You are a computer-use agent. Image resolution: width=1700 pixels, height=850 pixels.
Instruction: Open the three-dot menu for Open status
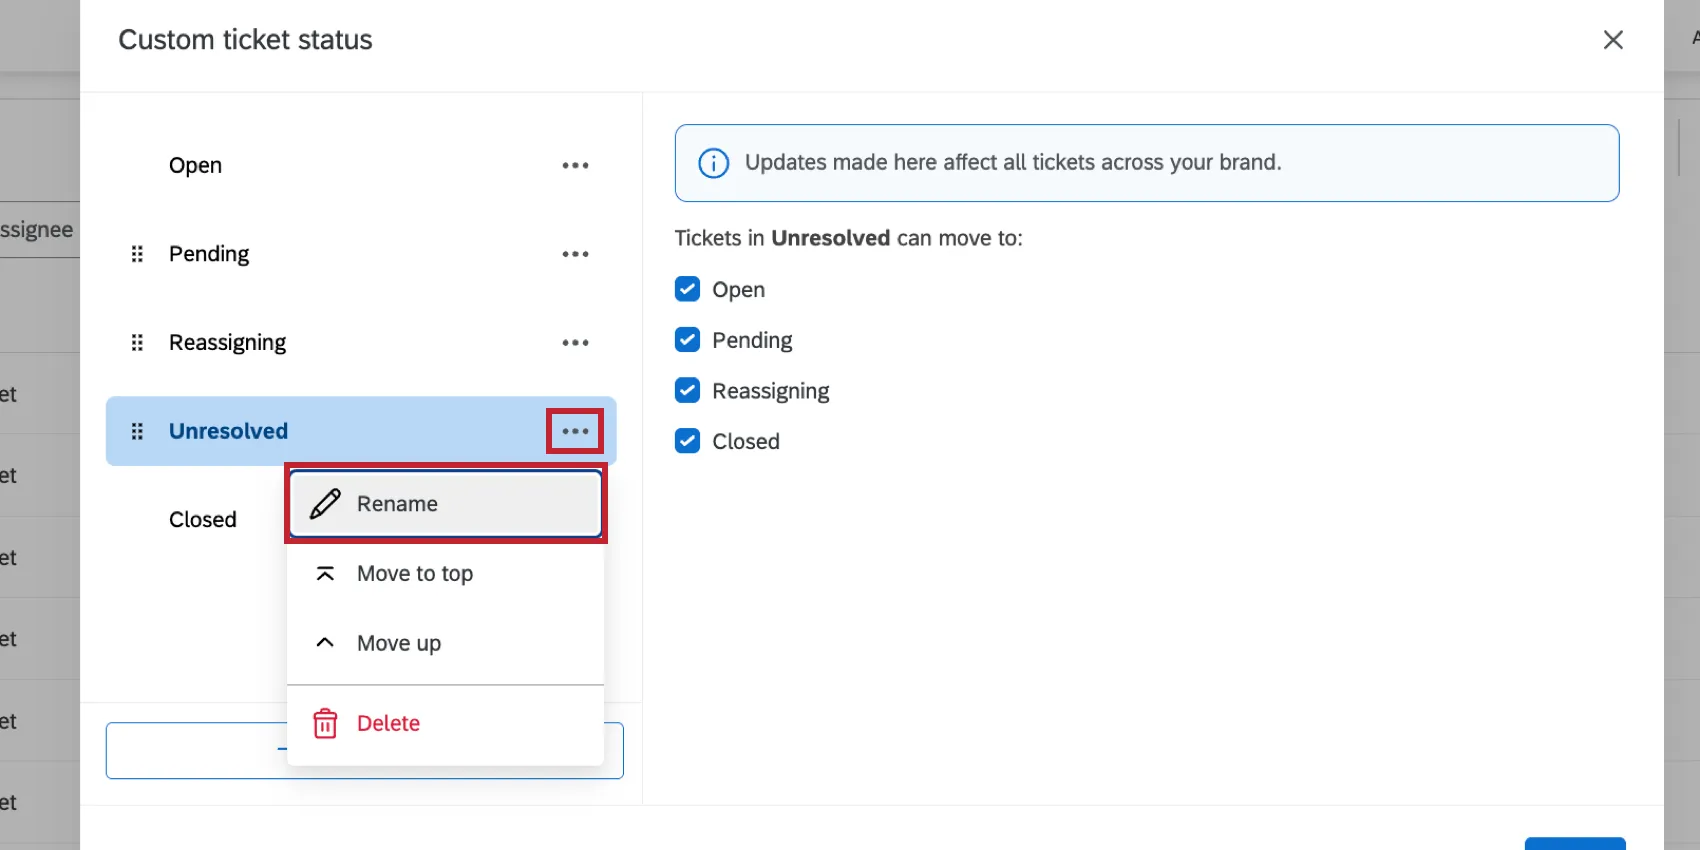click(x=575, y=165)
